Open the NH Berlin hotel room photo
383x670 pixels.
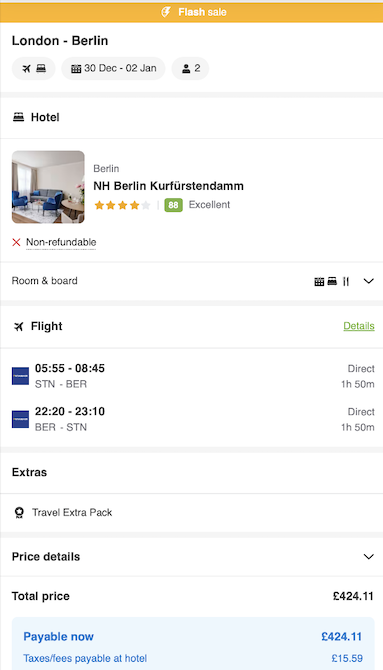pyautogui.click(x=48, y=187)
